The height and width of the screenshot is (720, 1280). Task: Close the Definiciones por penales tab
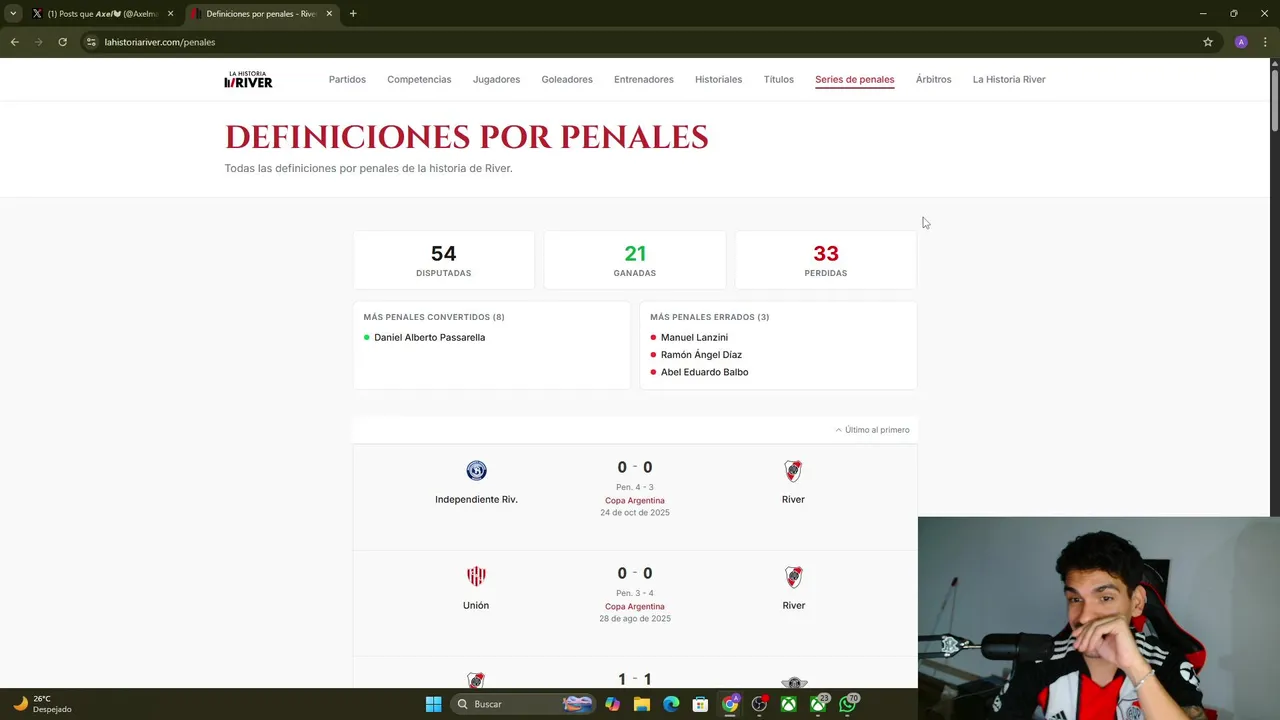pyautogui.click(x=329, y=14)
